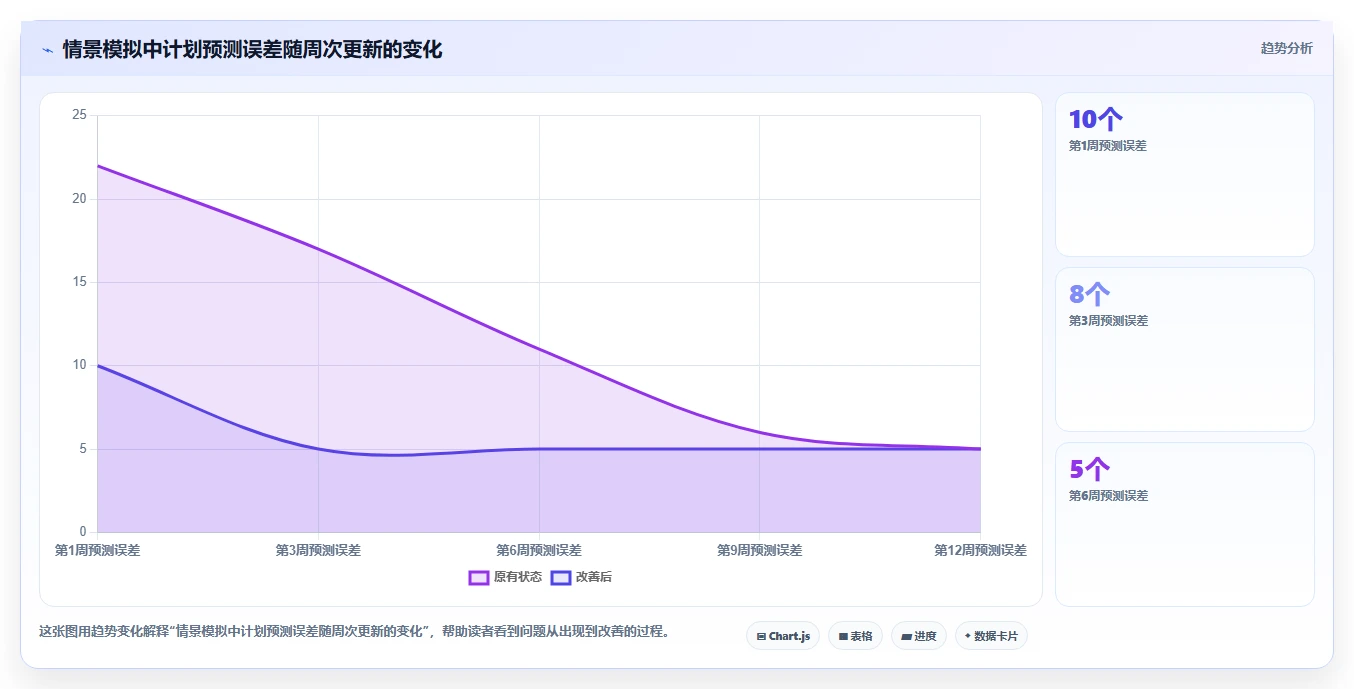Click the y-axis value 20
This screenshot has height=689, width=1354.
click(x=80, y=199)
